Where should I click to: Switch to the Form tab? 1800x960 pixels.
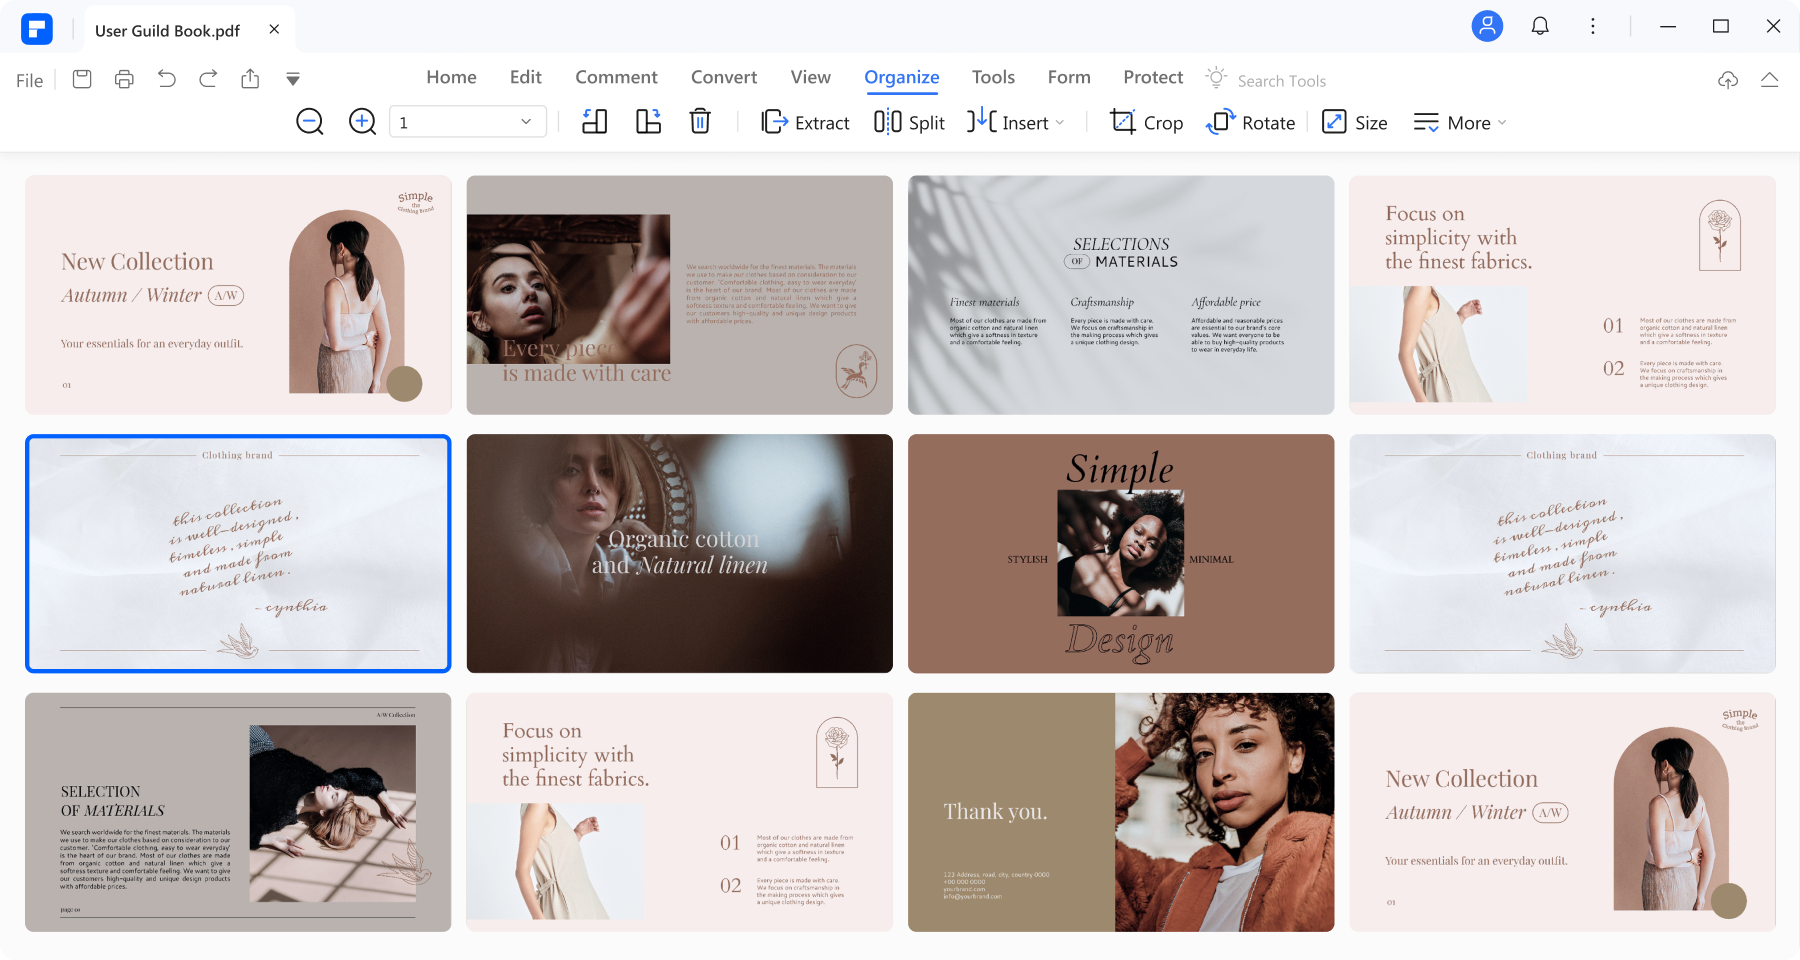pos(1069,77)
